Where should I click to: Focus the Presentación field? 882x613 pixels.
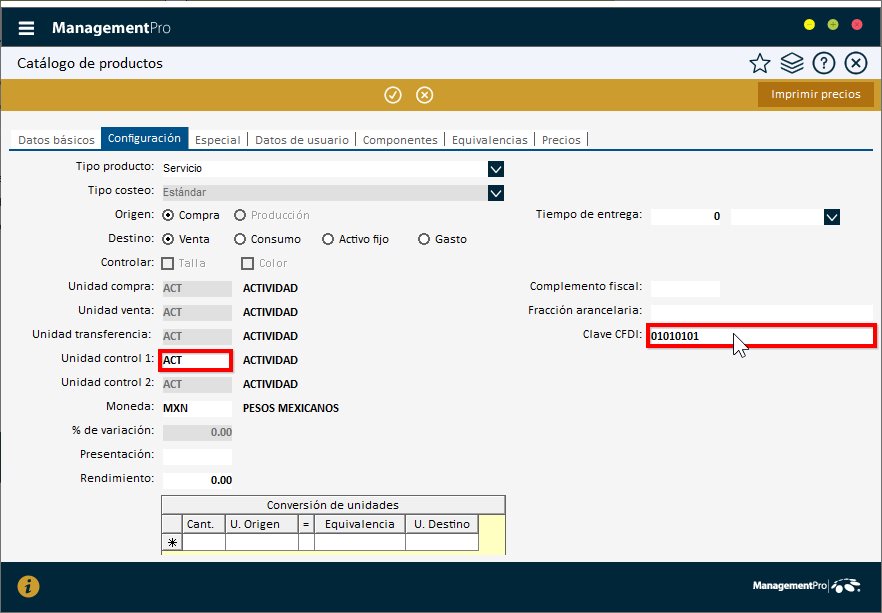[x=197, y=456]
